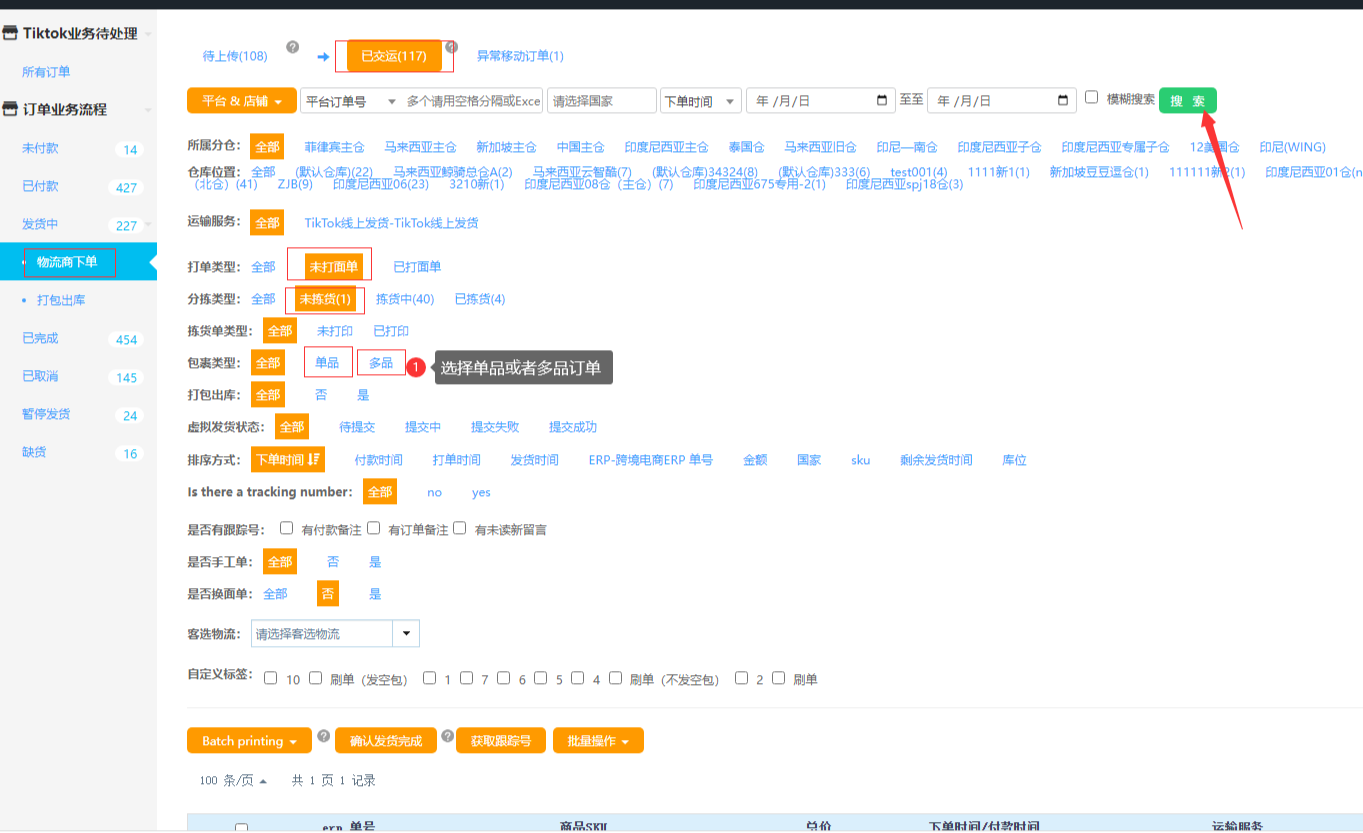Open 已取消 orders in sidebar
Screen dimensions: 1363x833
coord(40,376)
